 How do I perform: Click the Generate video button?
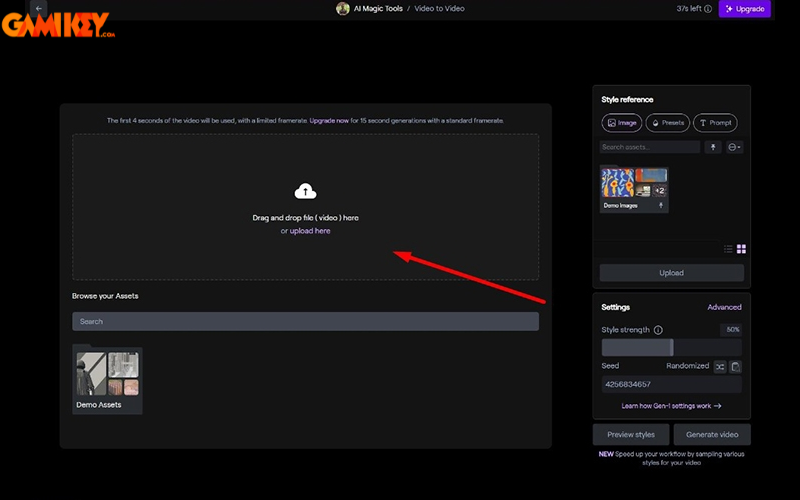[711, 434]
